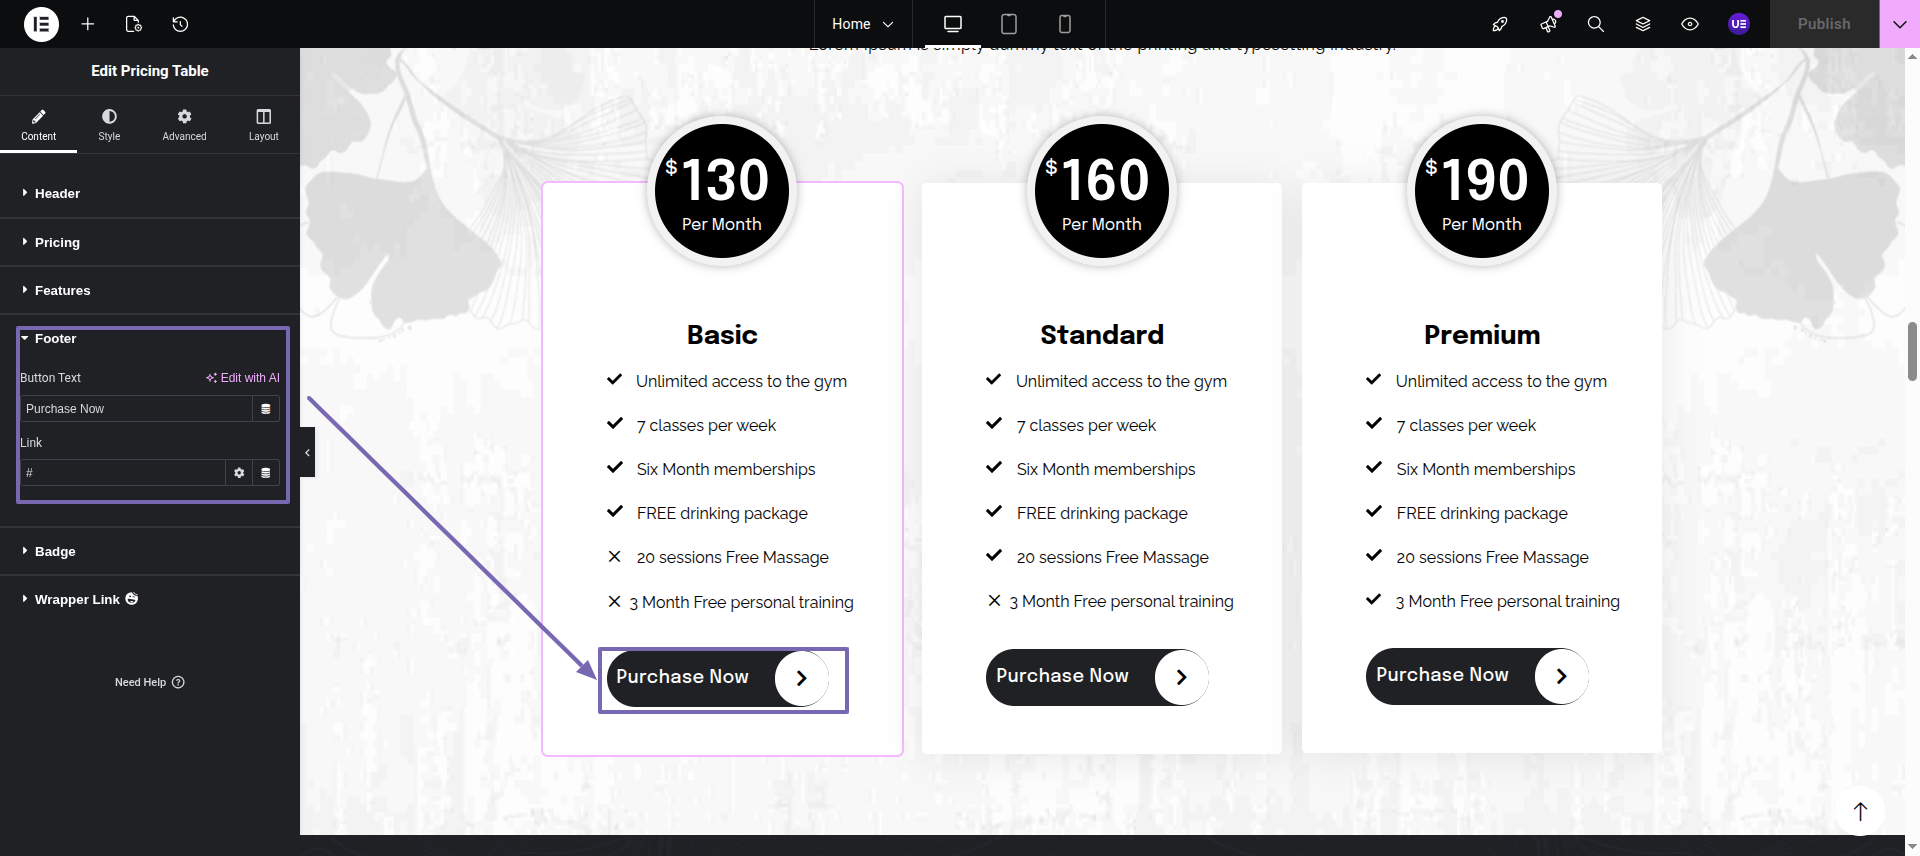The image size is (1920, 856).
Task: Switch to mobile responsive view
Action: pyautogui.click(x=1065, y=24)
